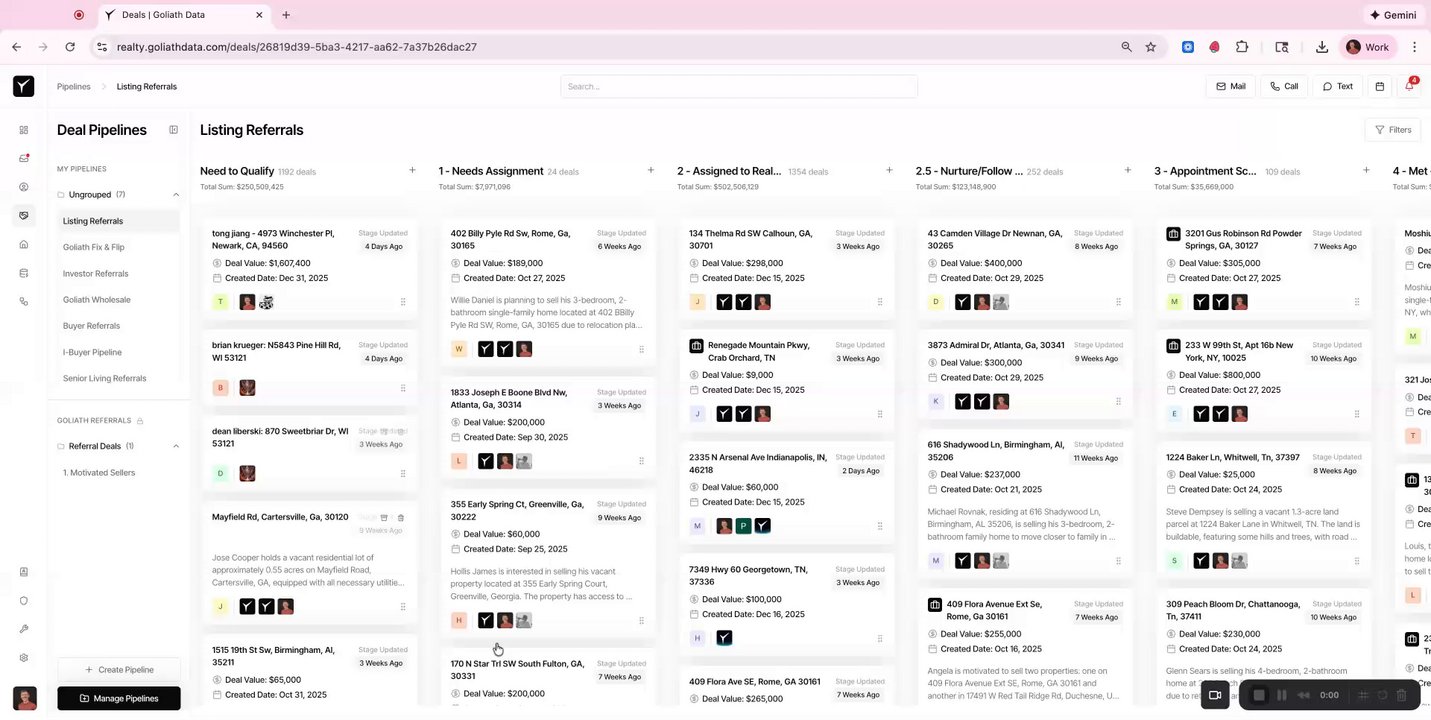Viewport: 1431px width, 720px height.
Task: Open the contacts person icon in left rail
Action: [x=24, y=187]
